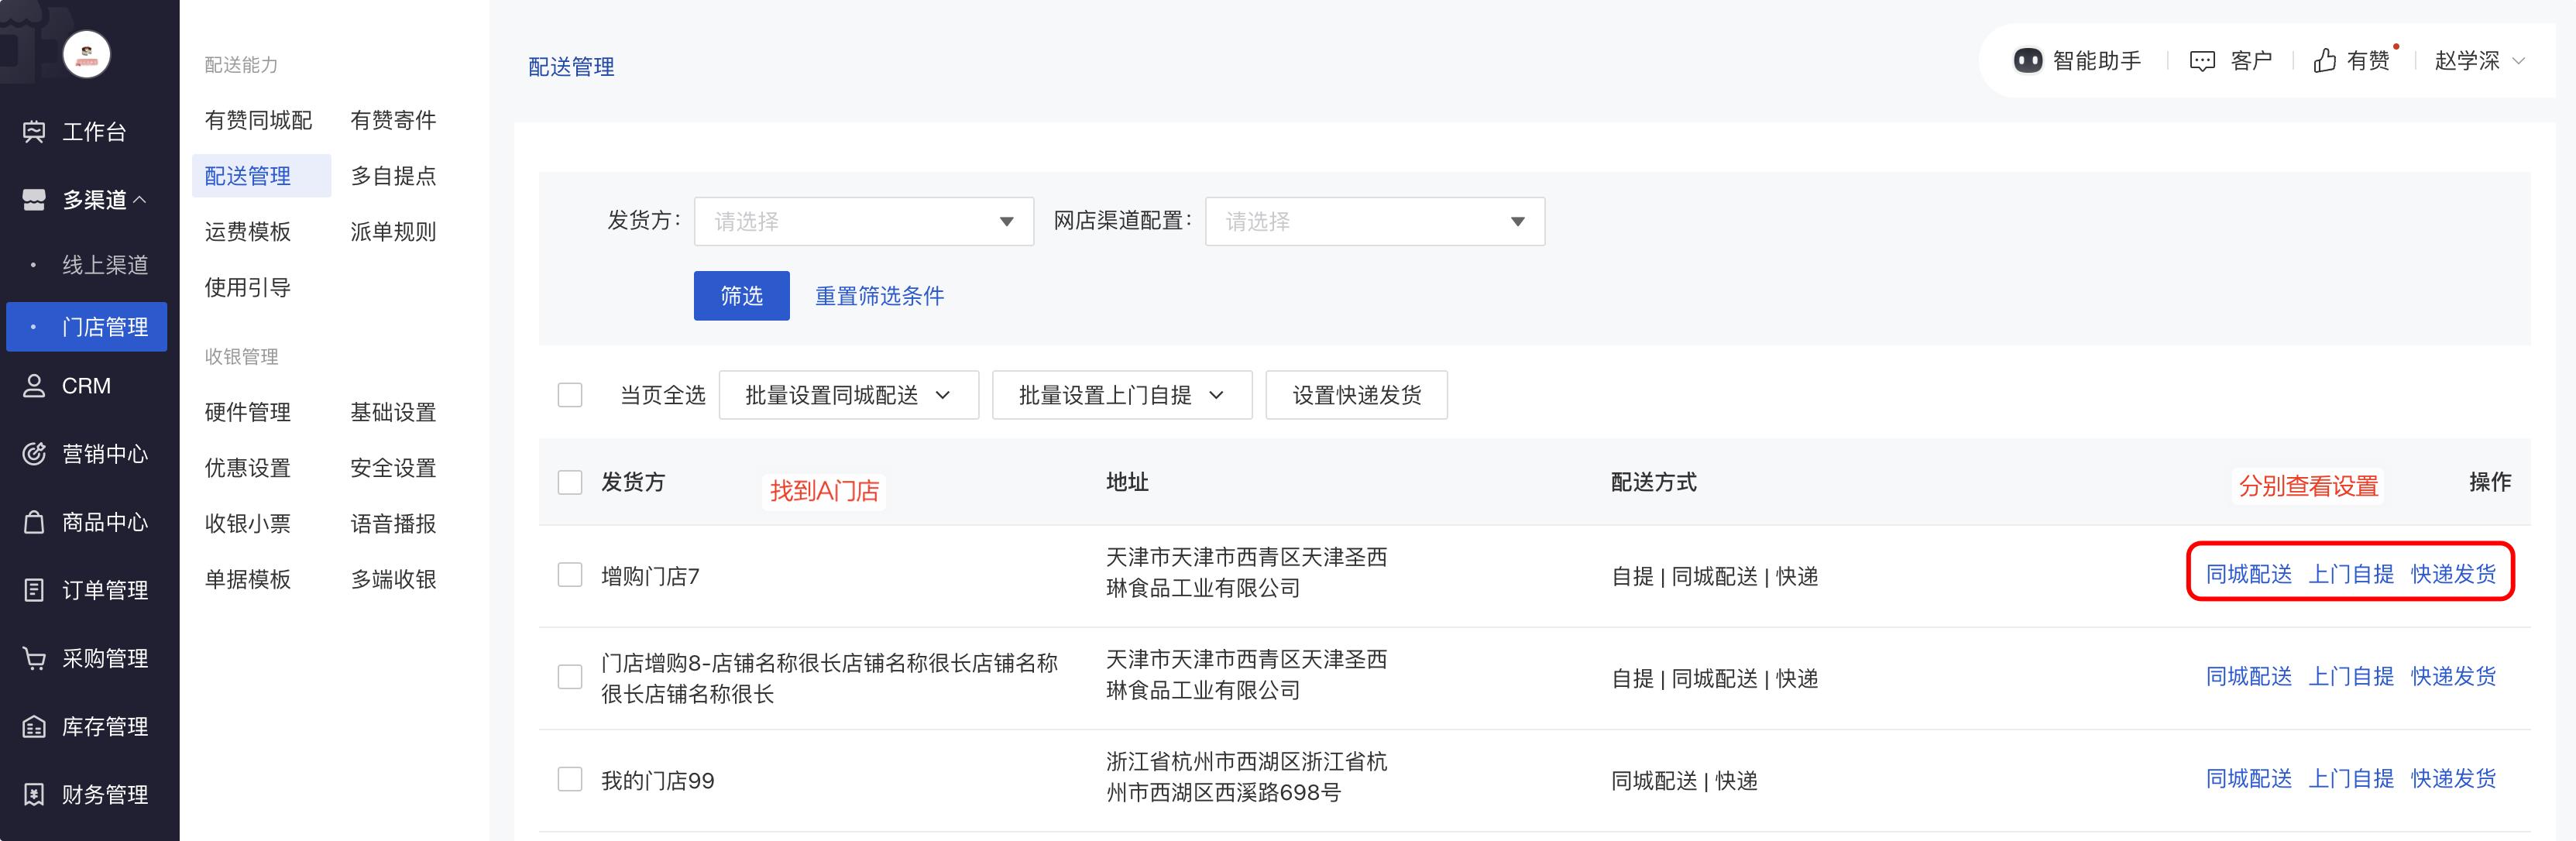Tick the checkbox for 增购门店7
Image resolution: width=2576 pixels, height=841 pixels.
[x=570, y=575]
